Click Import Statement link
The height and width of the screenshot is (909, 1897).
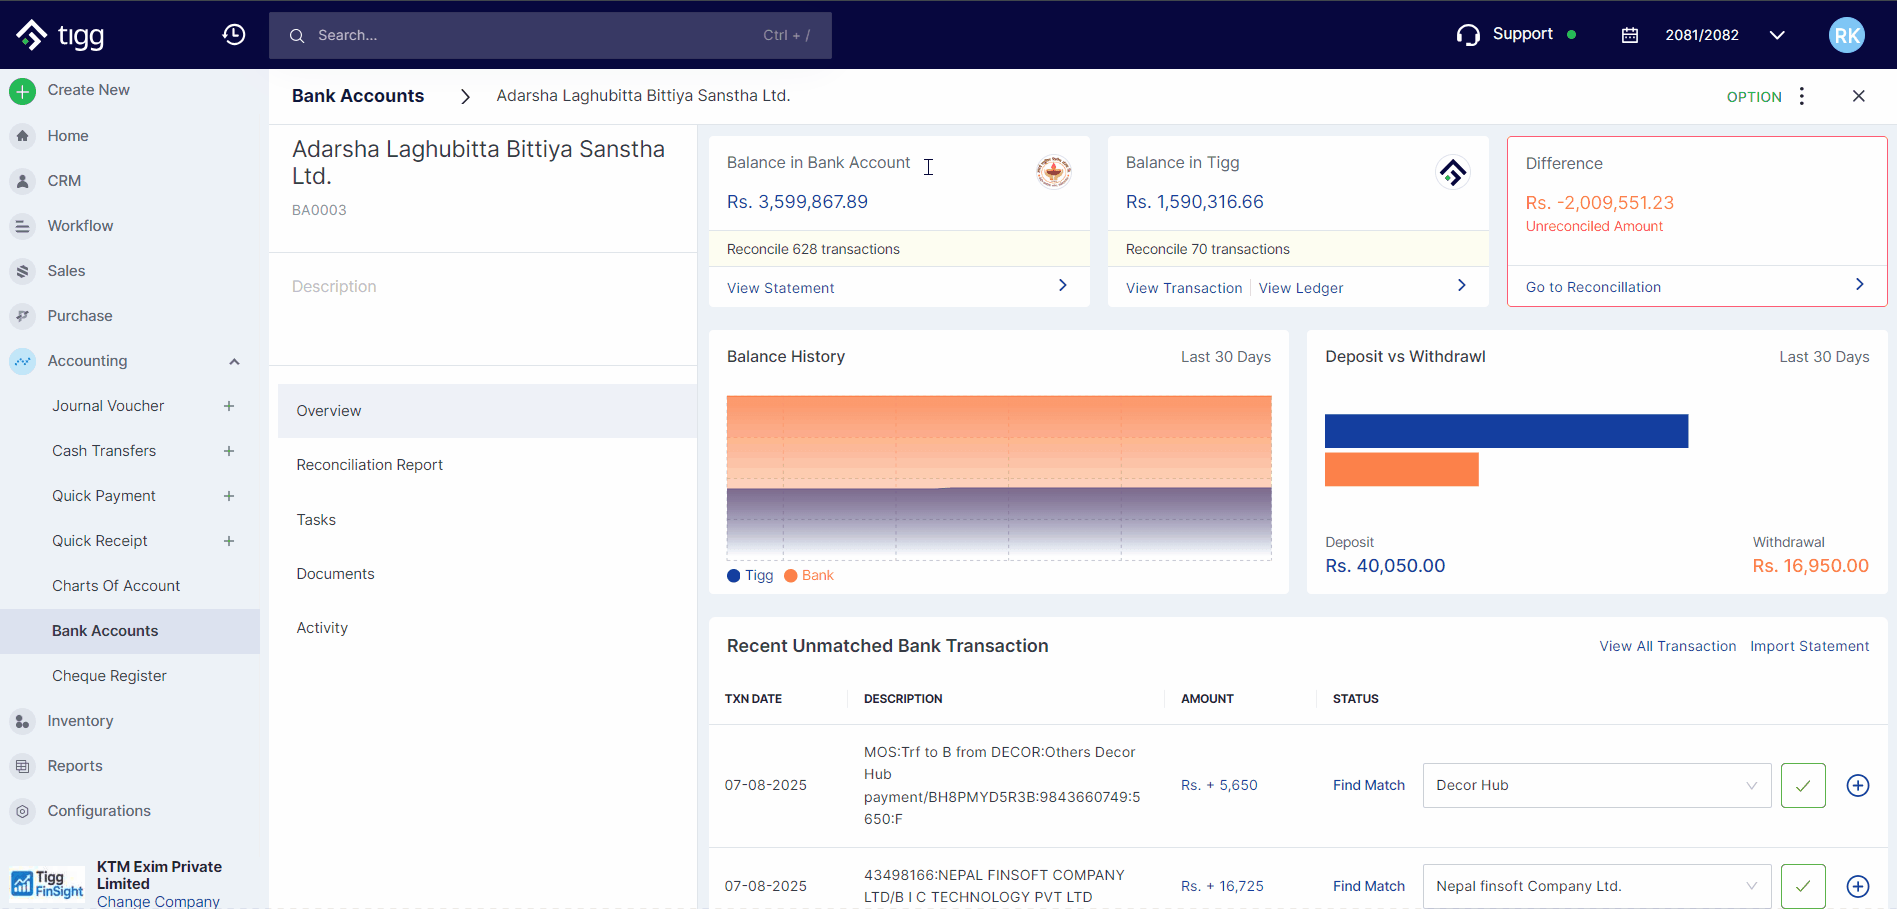tap(1809, 646)
